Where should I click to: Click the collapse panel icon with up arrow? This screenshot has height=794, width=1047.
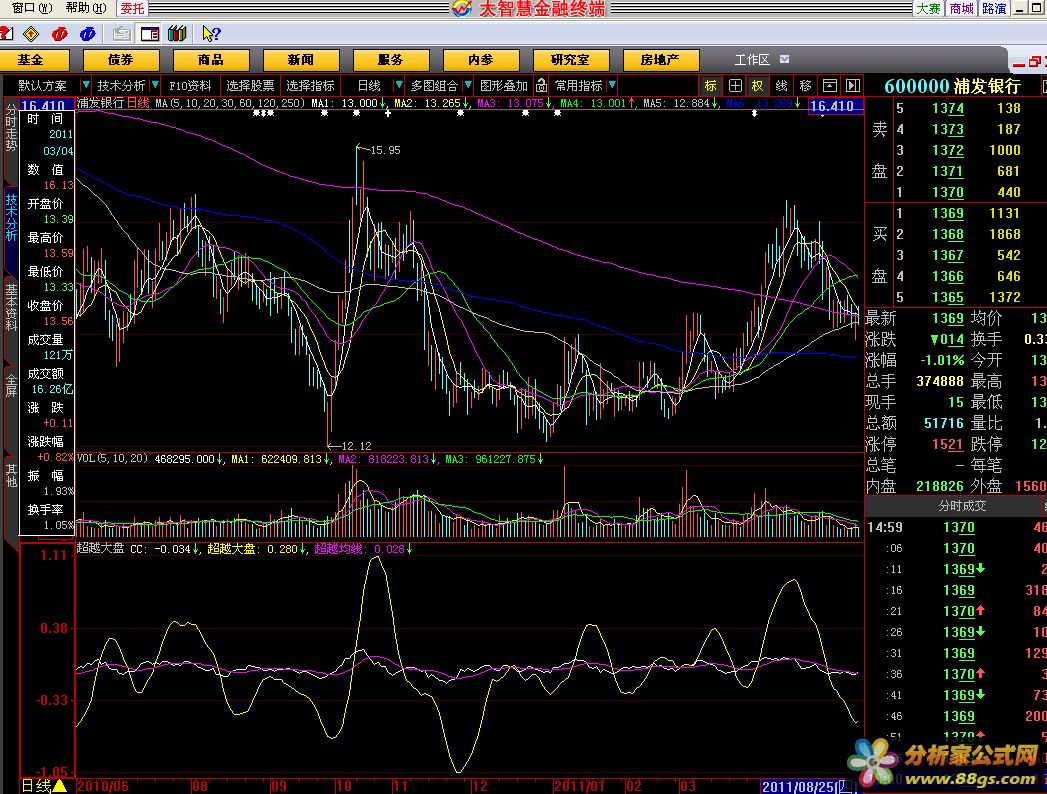point(829,85)
